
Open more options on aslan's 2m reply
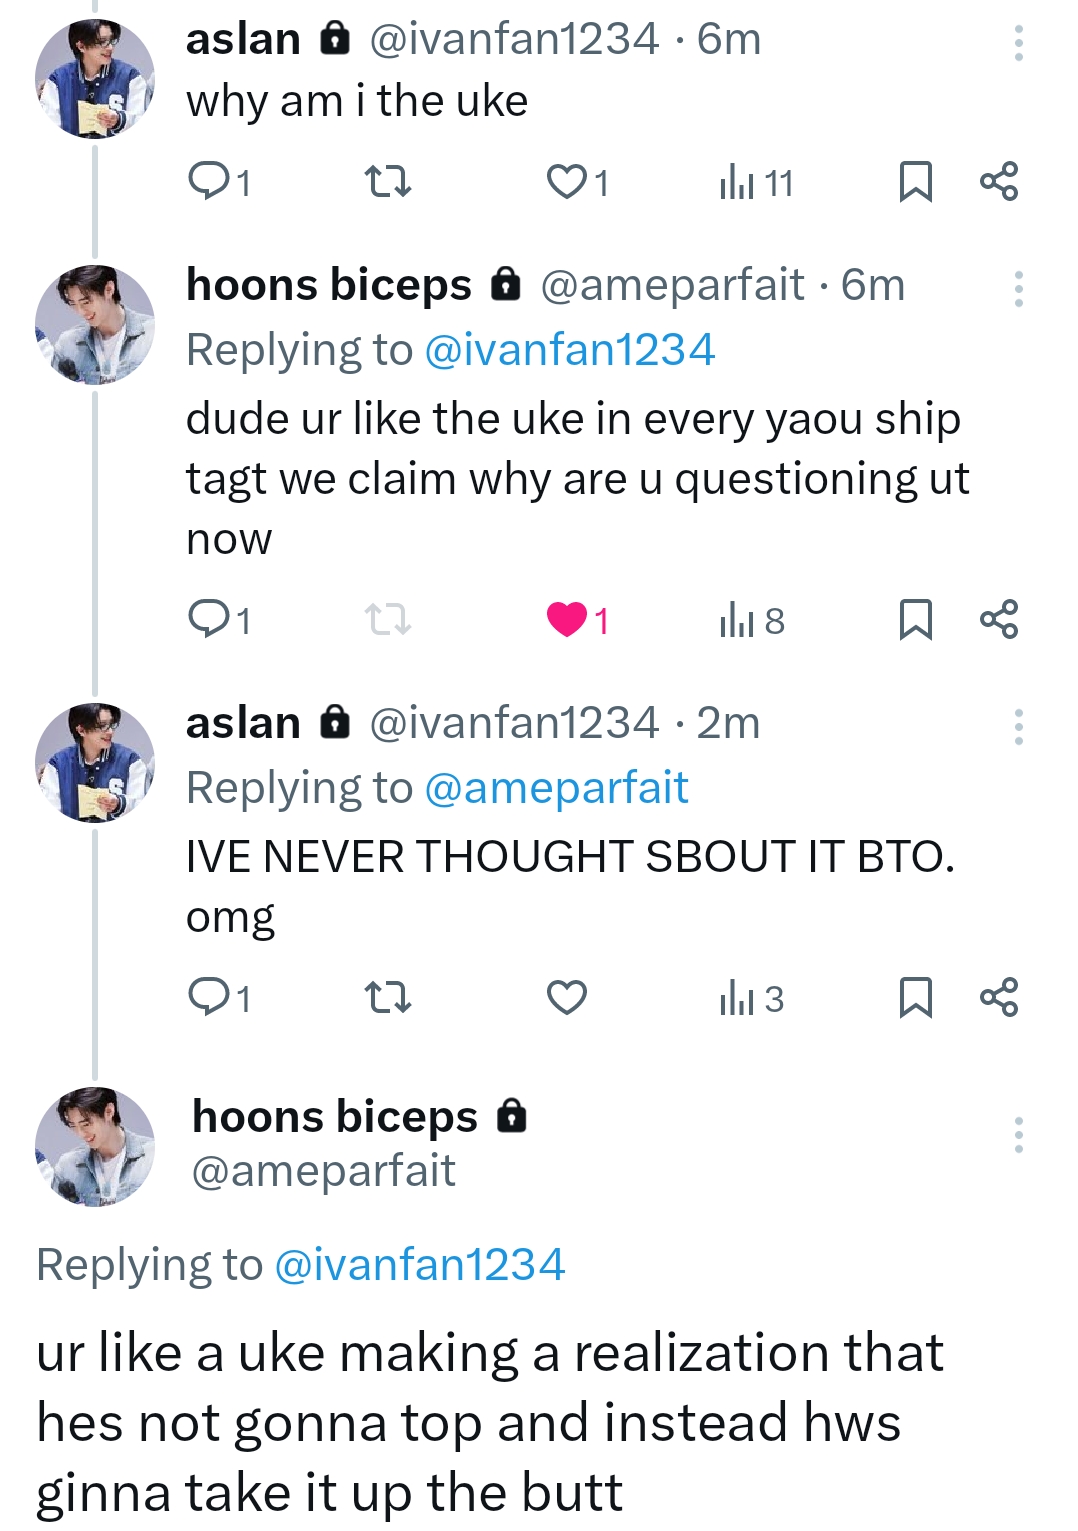tap(1018, 727)
